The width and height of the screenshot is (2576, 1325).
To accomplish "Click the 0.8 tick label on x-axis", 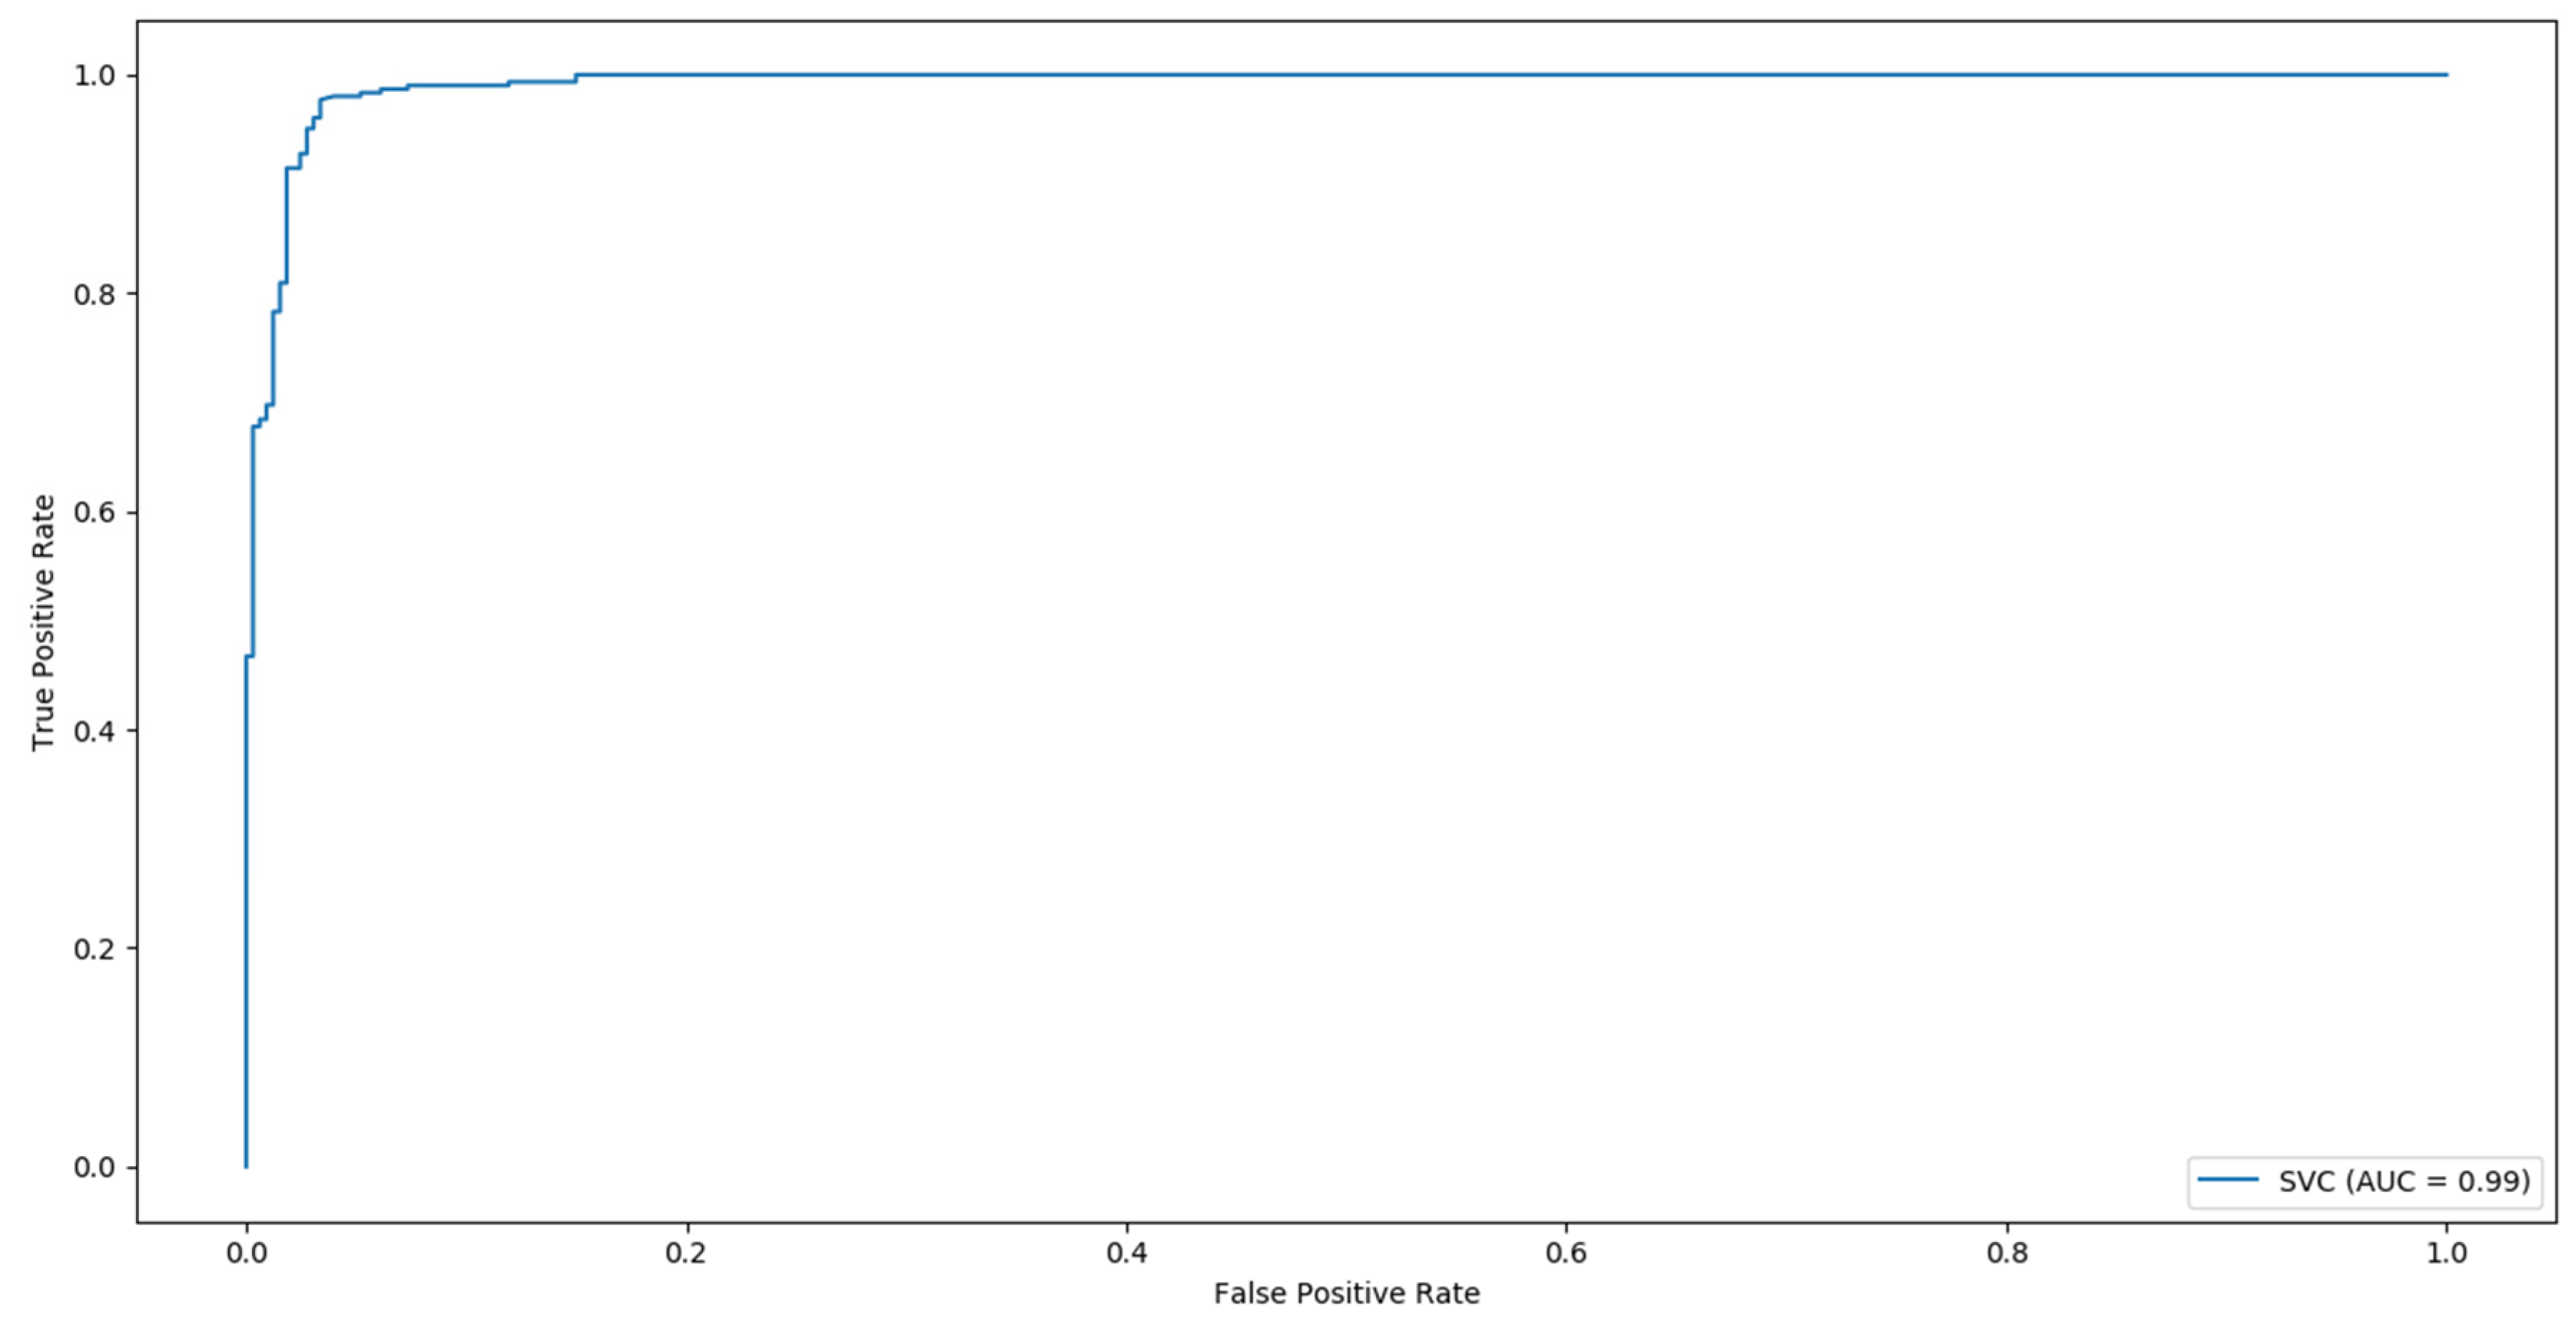I will pos(2006,1252).
